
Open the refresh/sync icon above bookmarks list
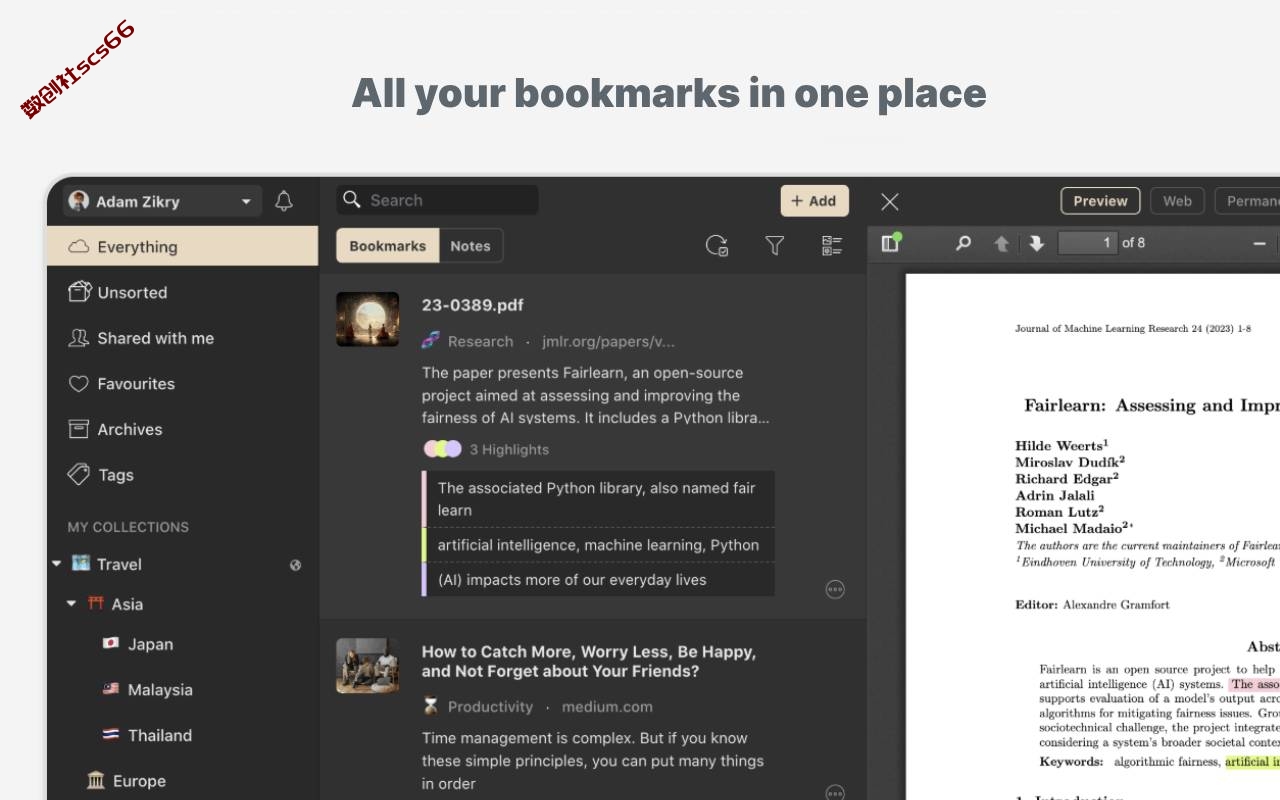(x=717, y=245)
